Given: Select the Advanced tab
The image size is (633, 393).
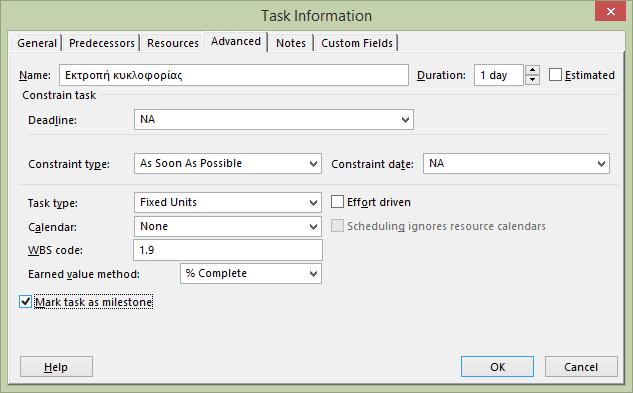Looking at the screenshot, I should 236,42.
